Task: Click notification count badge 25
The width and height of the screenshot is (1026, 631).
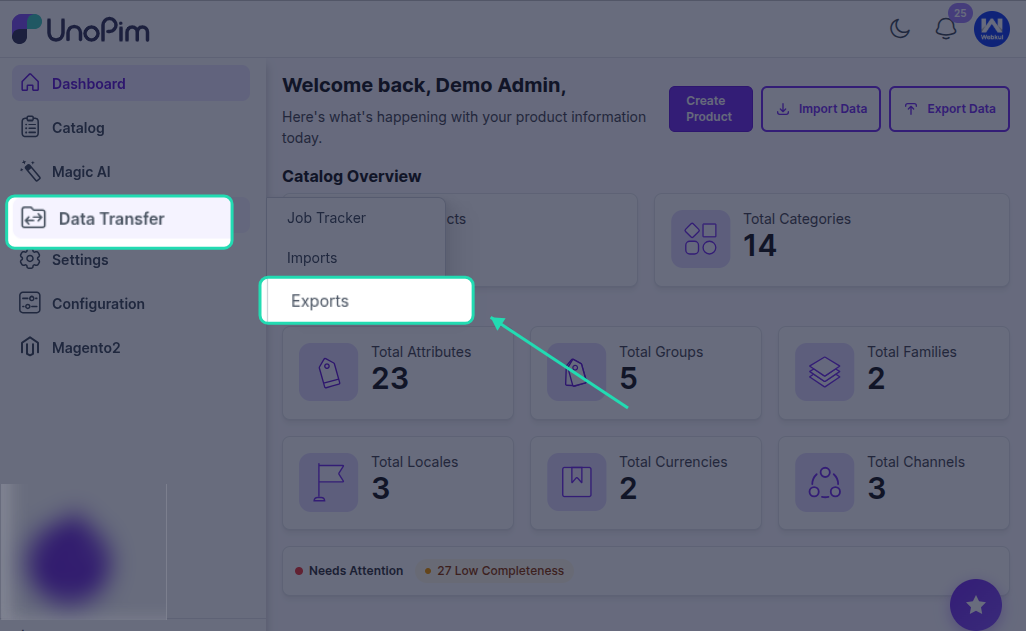Action: point(960,13)
